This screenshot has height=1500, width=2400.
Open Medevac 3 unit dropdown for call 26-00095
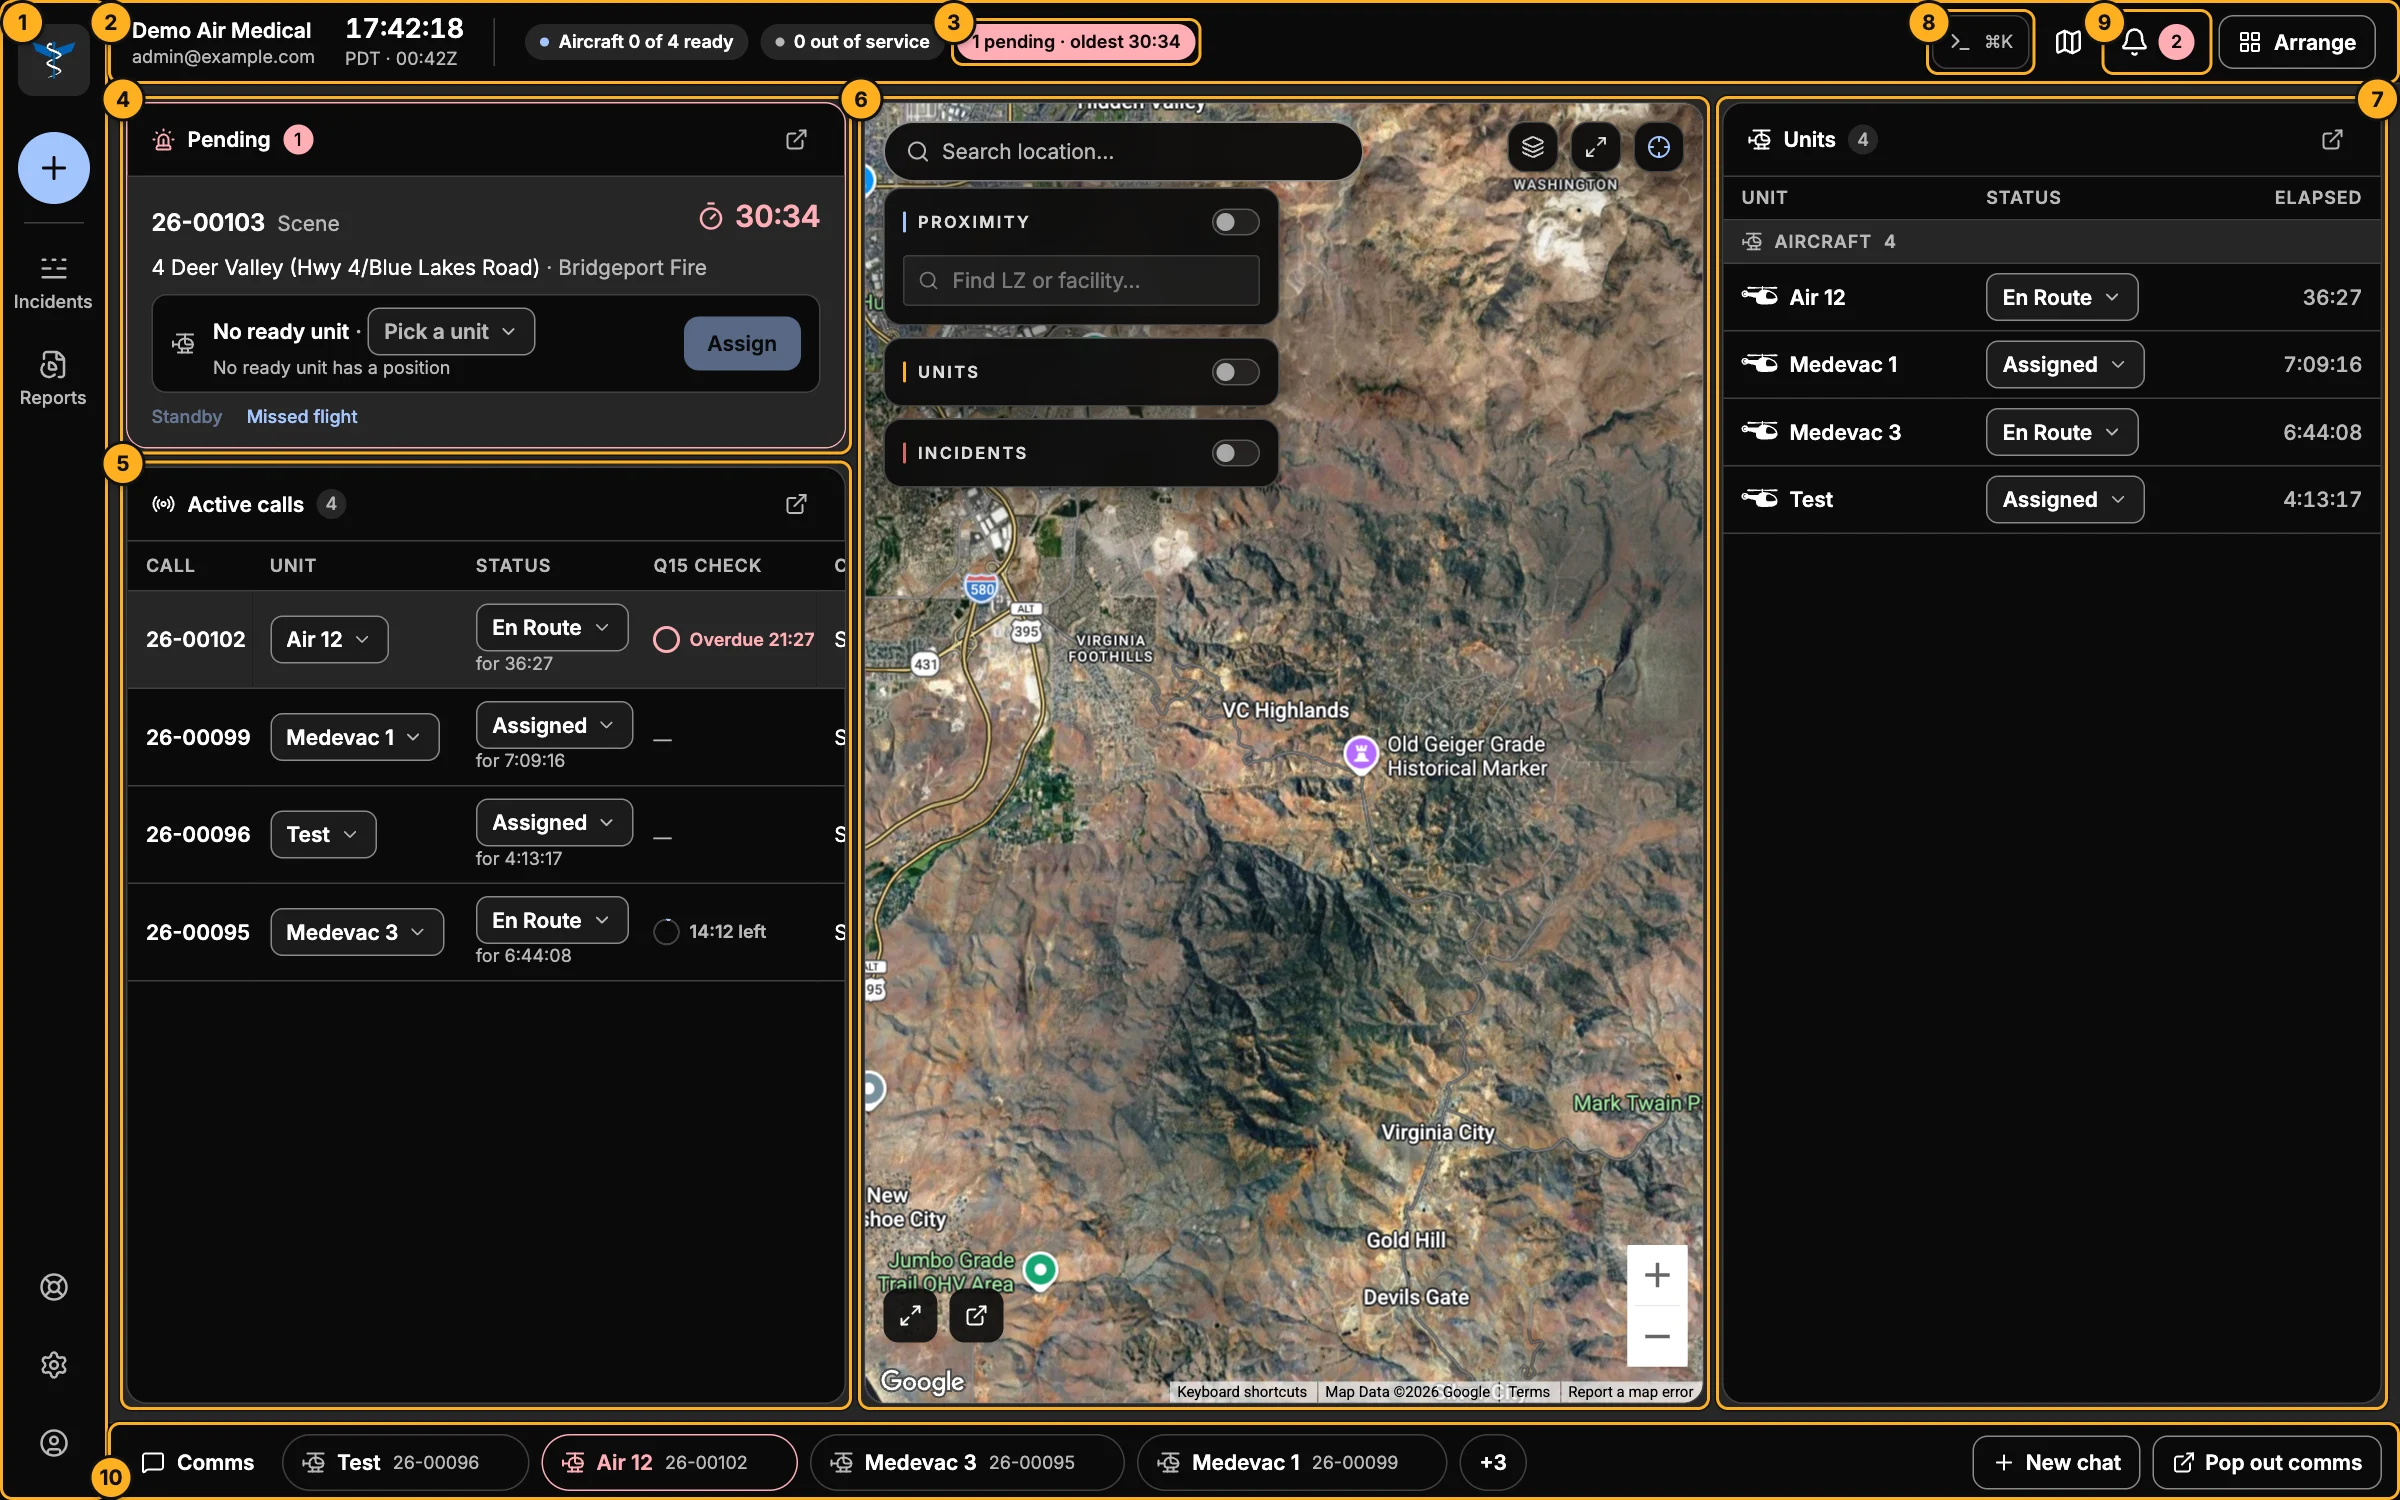(x=357, y=933)
